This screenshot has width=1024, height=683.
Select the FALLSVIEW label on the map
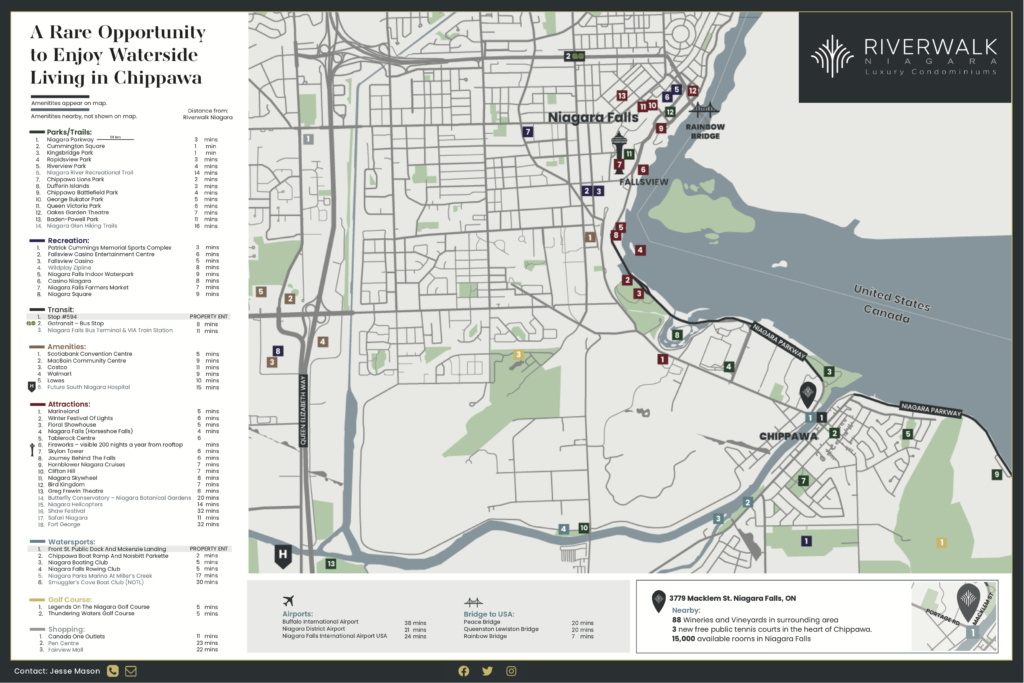click(x=643, y=182)
